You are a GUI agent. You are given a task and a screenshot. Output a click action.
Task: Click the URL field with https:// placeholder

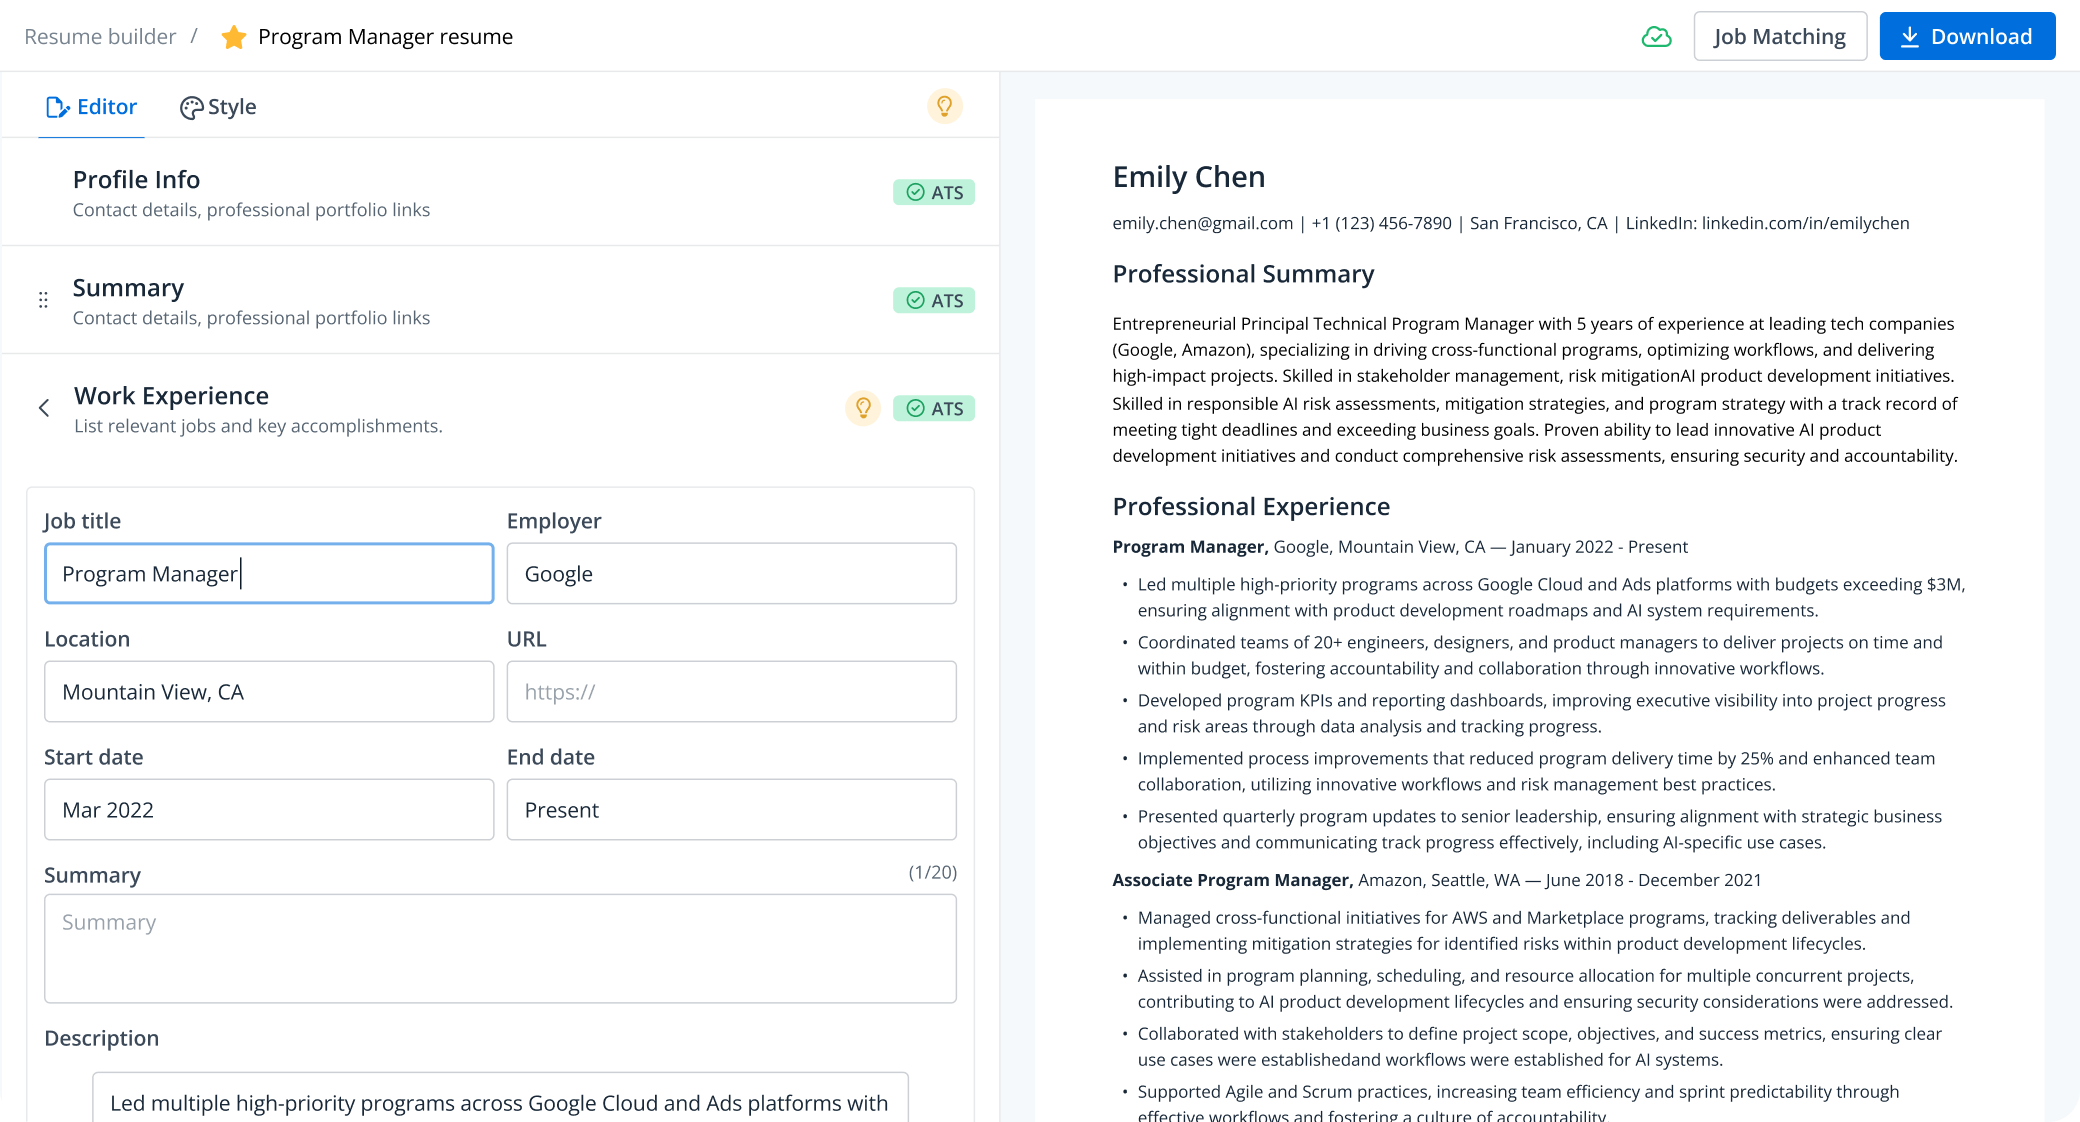(731, 691)
